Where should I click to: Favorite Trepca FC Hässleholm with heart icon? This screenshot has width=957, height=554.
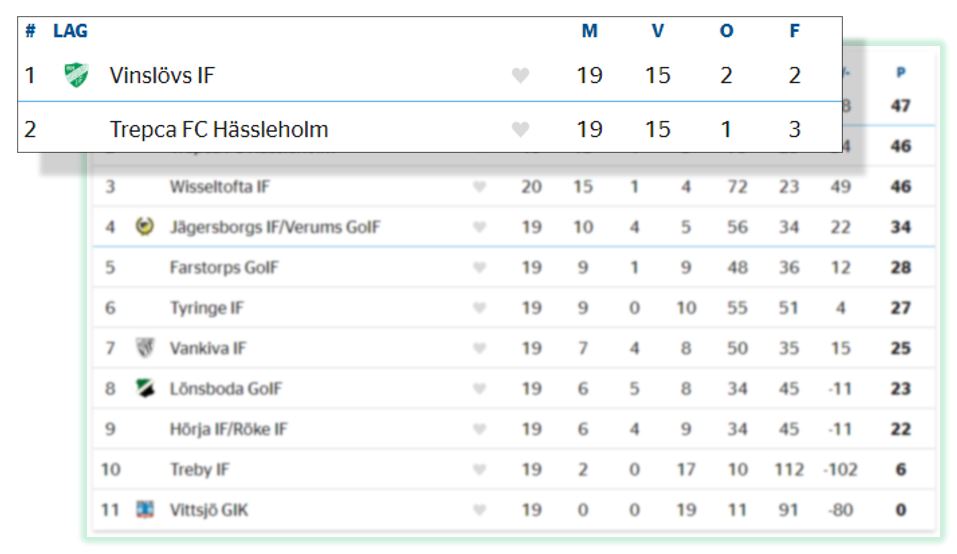(520, 129)
